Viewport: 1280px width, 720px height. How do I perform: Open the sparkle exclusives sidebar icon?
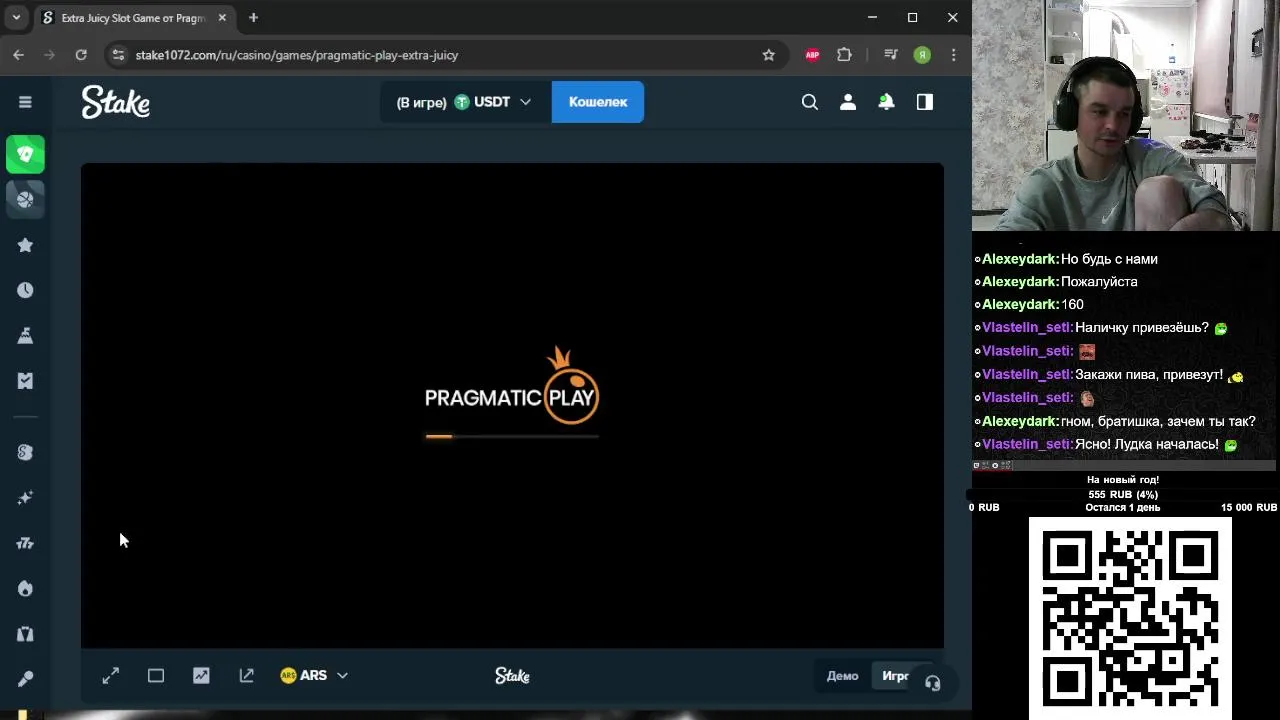pyautogui.click(x=25, y=498)
